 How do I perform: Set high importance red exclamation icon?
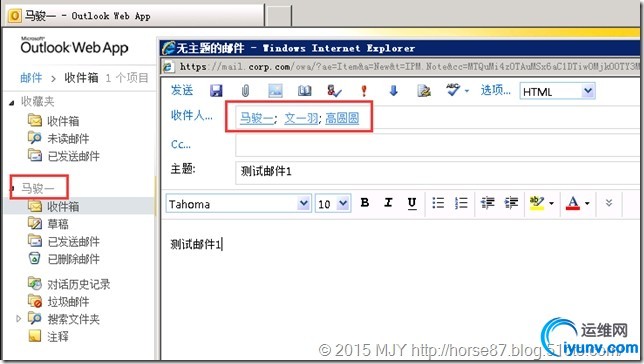coord(363,91)
